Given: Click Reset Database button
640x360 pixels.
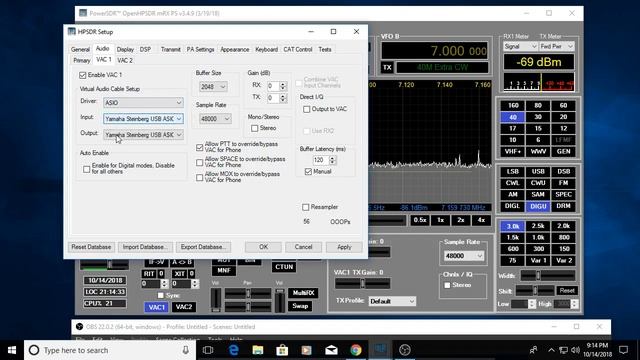Looking at the screenshot, I should pyautogui.click(x=91, y=247).
